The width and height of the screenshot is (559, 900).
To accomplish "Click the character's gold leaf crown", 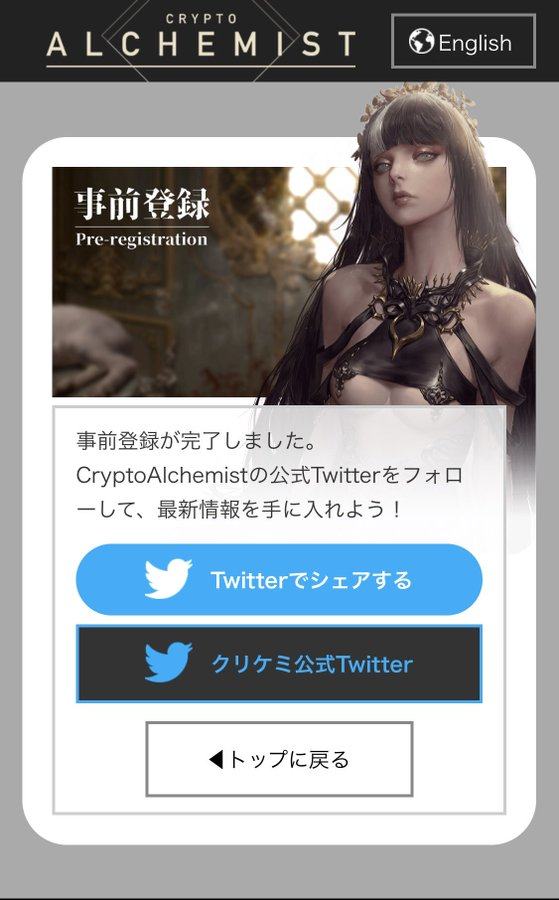I will pyautogui.click(x=416, y=106).
